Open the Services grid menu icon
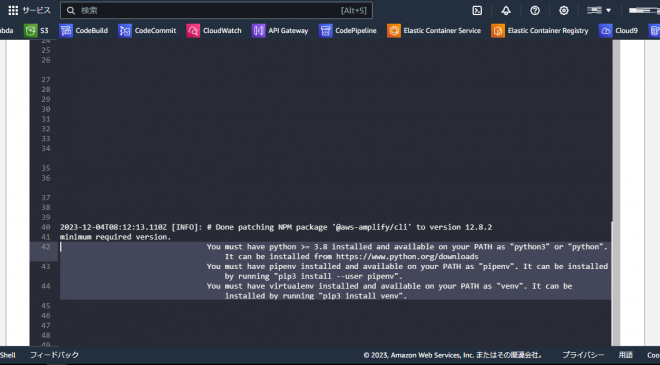 [13, 10]
